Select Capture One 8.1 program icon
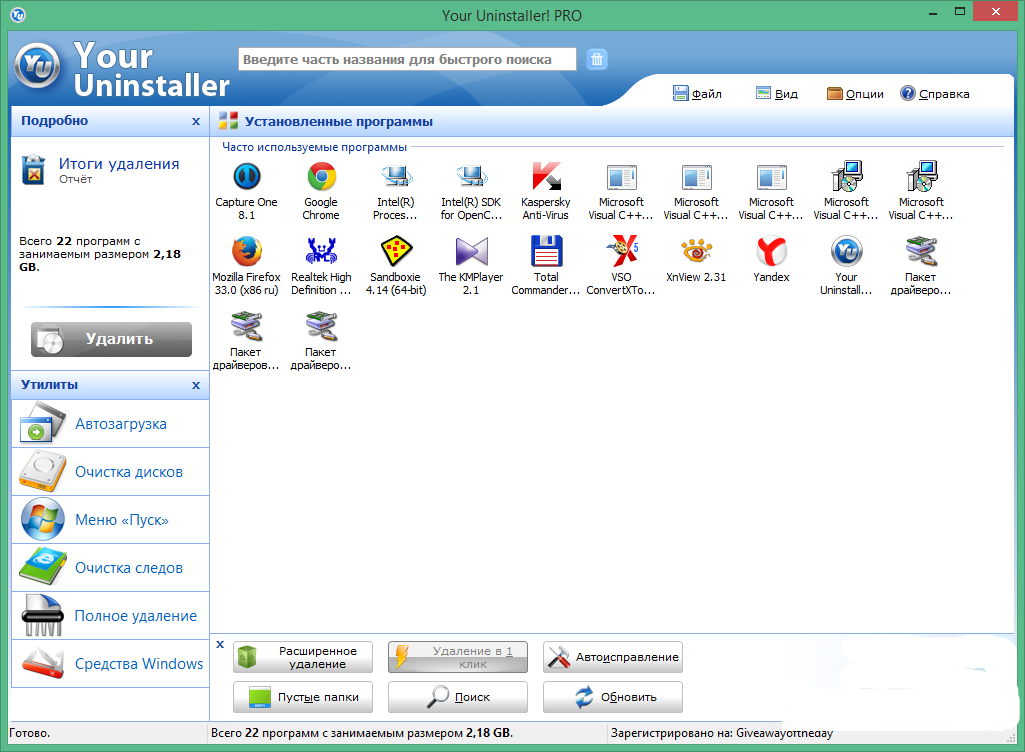The width and height of the screenshot is (1025, 752). [x=246, y=177]
